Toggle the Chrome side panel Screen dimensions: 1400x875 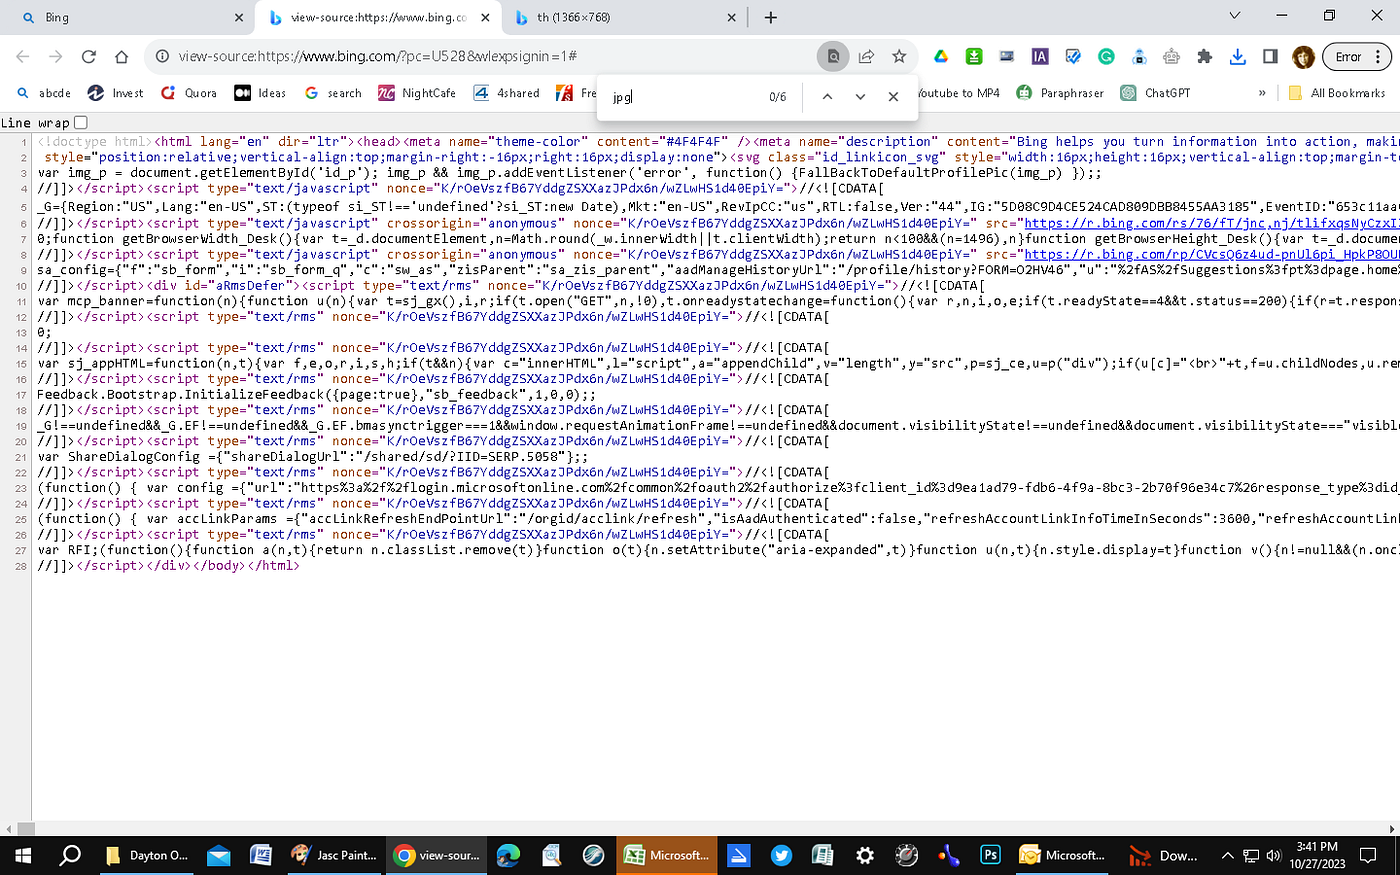pos(1270,57)
